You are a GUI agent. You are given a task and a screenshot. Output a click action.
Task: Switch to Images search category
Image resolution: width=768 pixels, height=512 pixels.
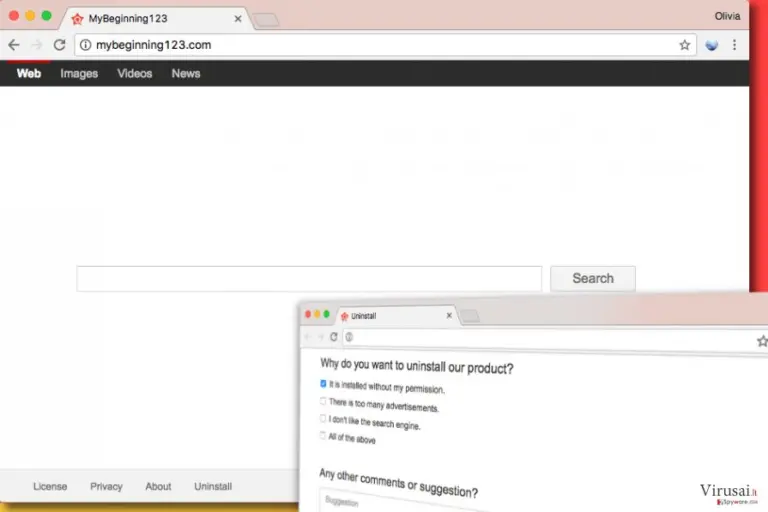[79, 73]
